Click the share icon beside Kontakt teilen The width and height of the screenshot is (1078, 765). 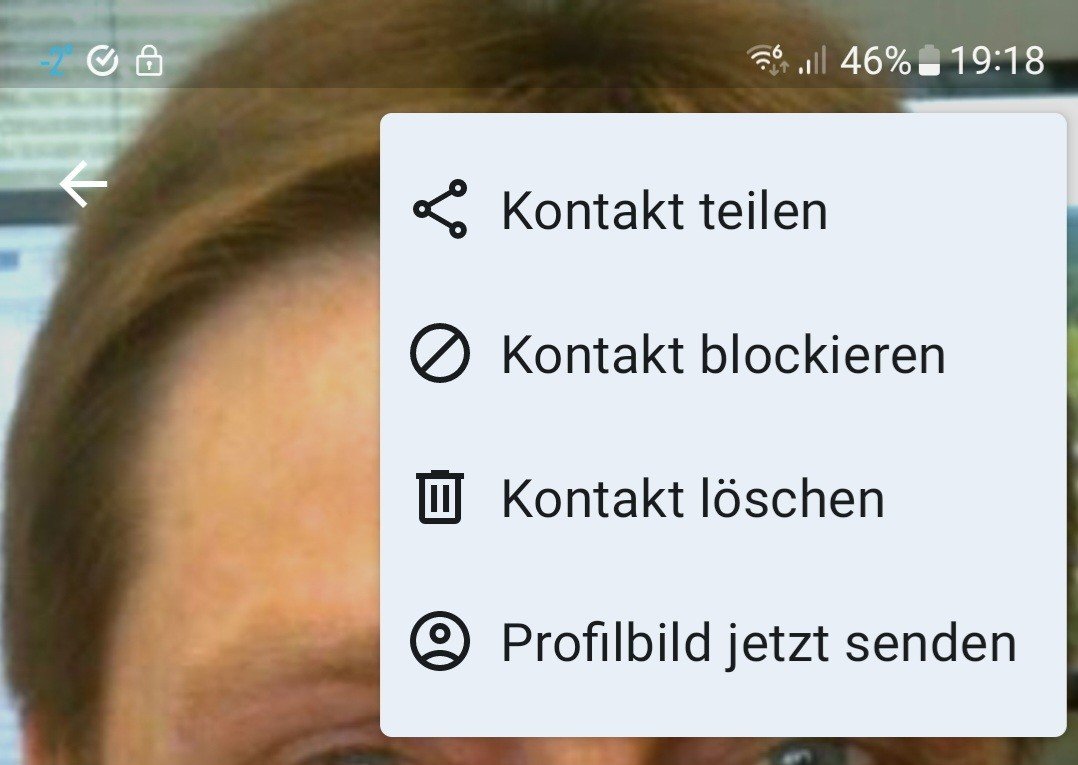click(x=440, y=209)
